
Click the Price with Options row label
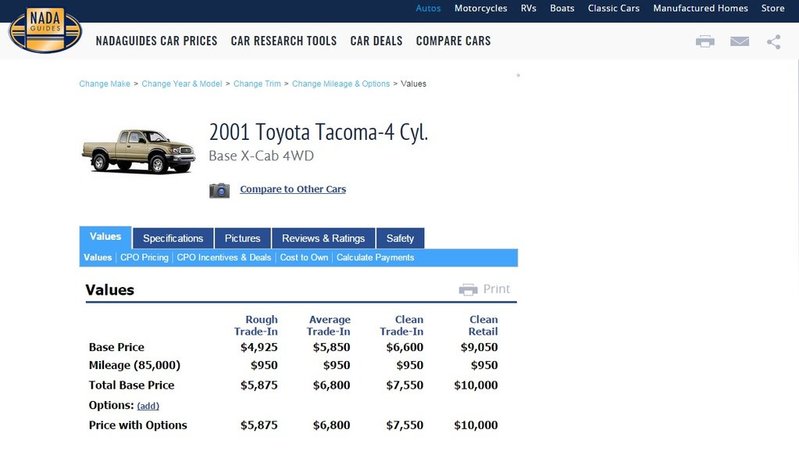[x=138, y=425]
